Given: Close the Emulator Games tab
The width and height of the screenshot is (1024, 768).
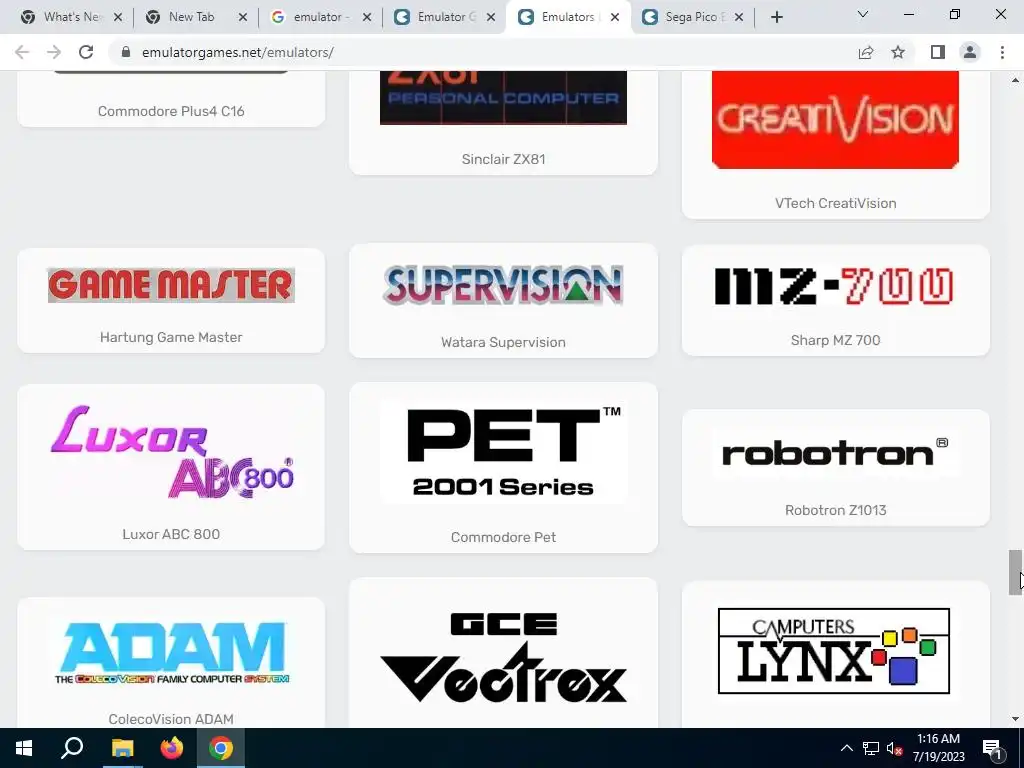Looking at the screenshot, I should click(492, 17).
